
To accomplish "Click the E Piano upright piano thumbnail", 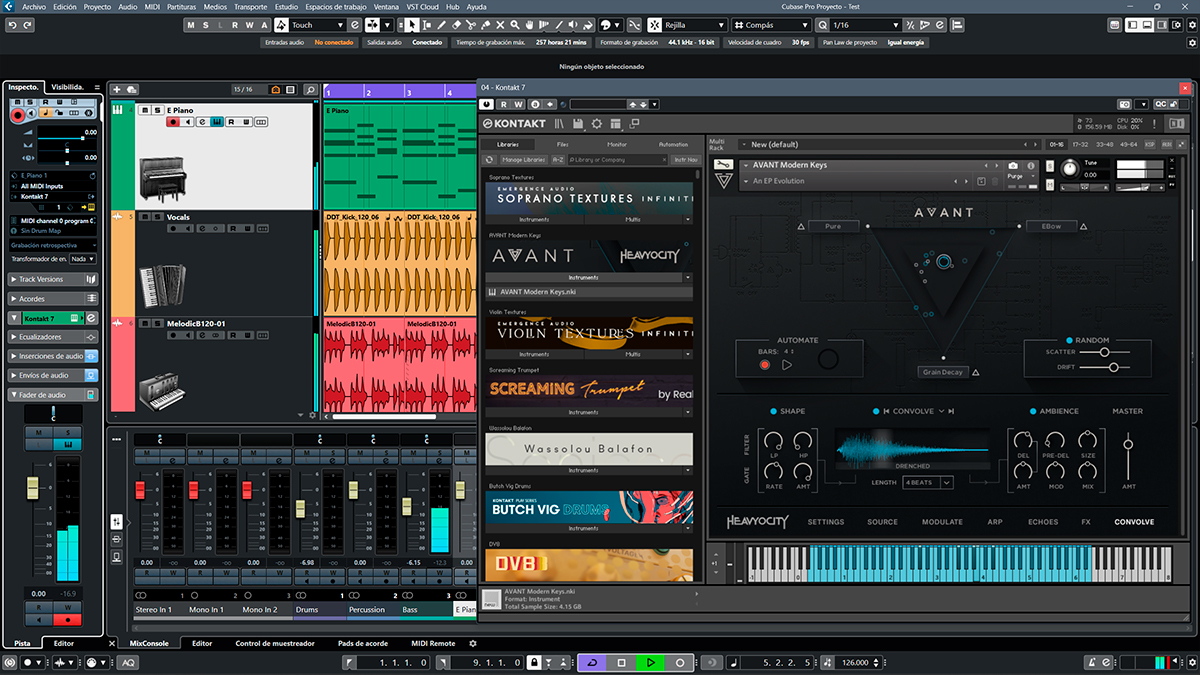I will point(163,181).
